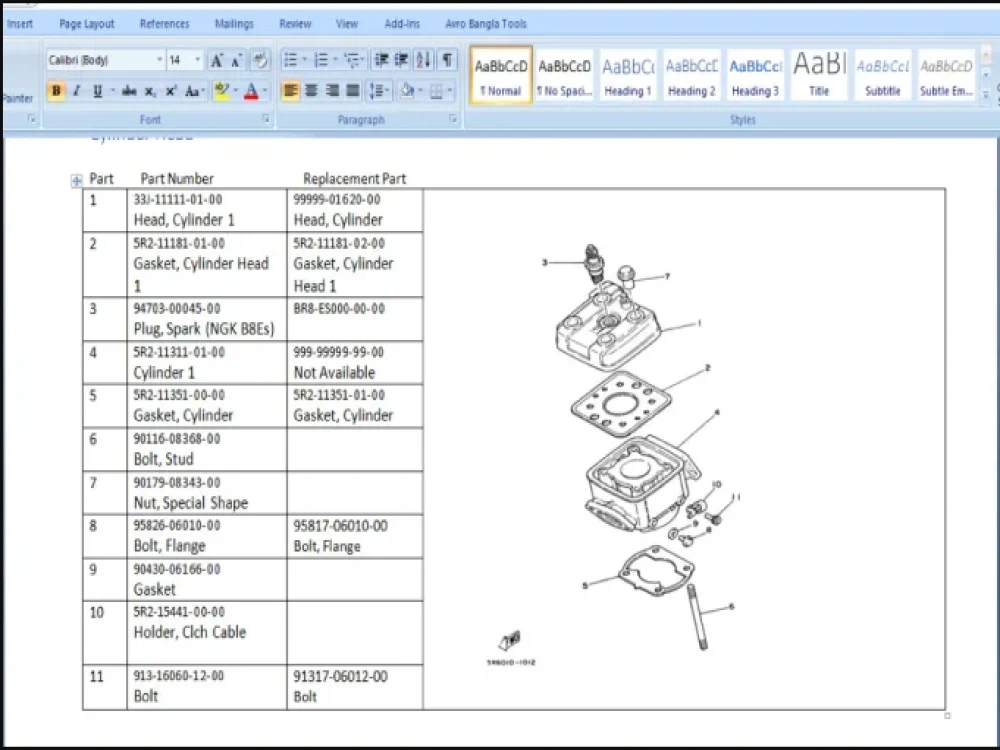This screenshot has width=1000, height=750.
Task: Click the table resize handle
Action: point(947,716)
